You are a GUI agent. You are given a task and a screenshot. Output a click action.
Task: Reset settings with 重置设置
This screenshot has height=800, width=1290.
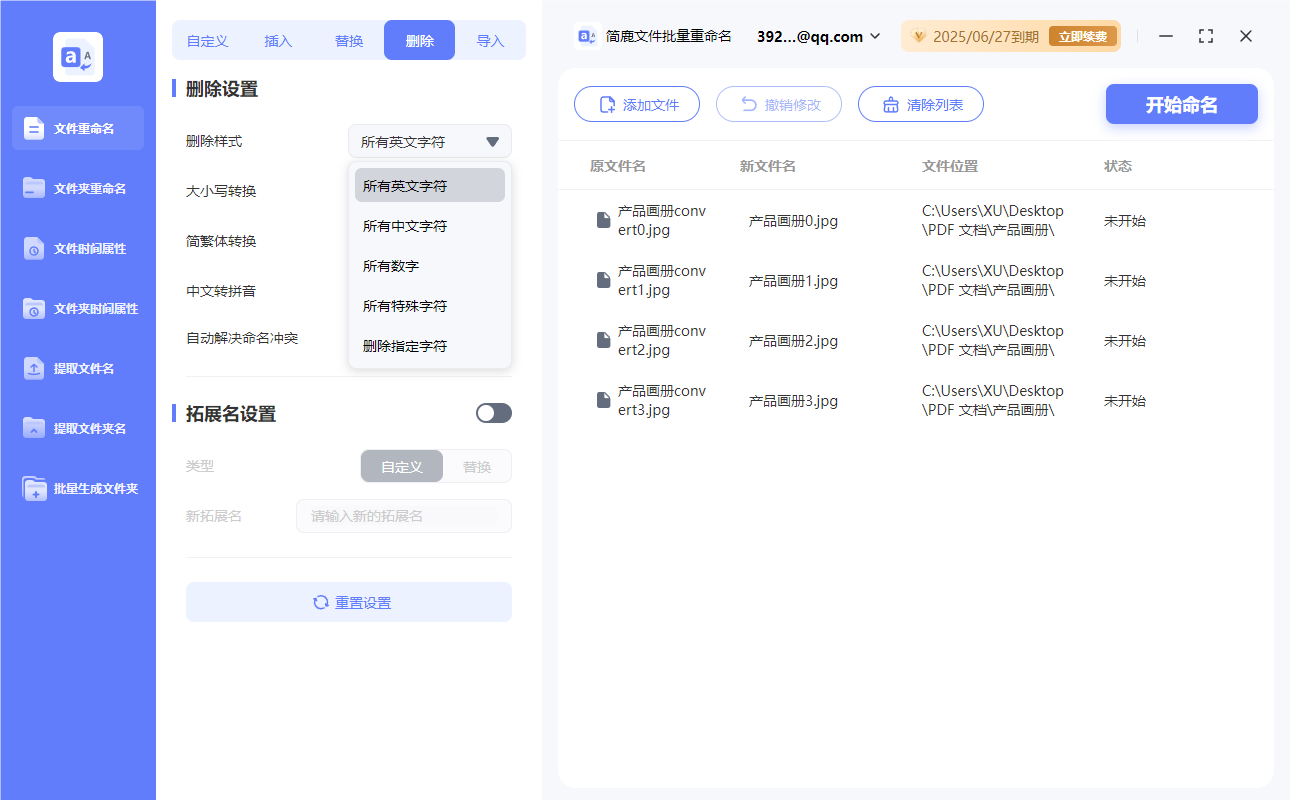point(348,601)
